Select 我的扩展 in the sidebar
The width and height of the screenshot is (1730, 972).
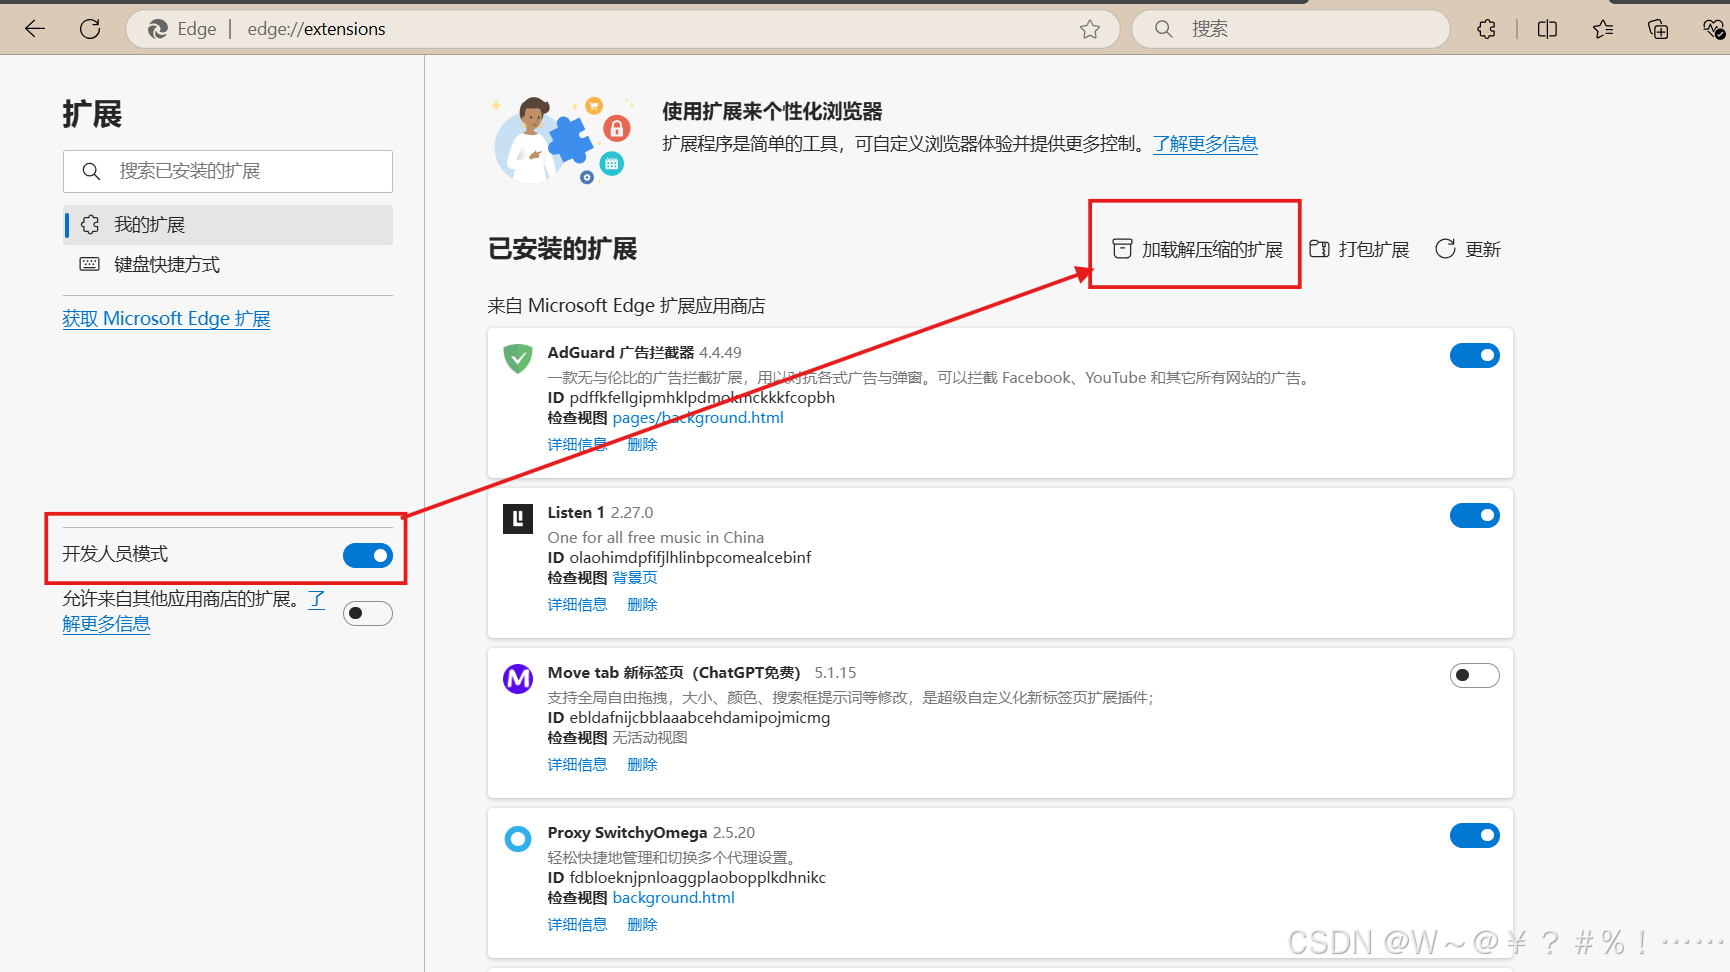pyautogui.click(x=228, y=225)
